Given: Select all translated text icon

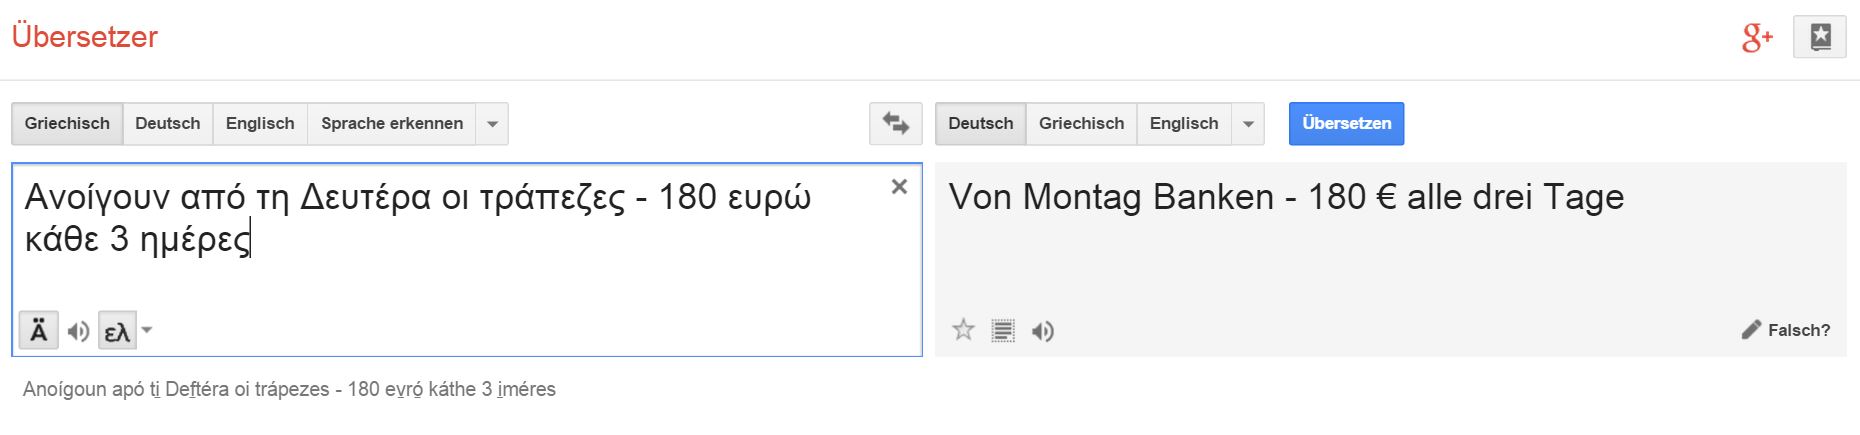Looking at the screenshot, I should 1003,331.
